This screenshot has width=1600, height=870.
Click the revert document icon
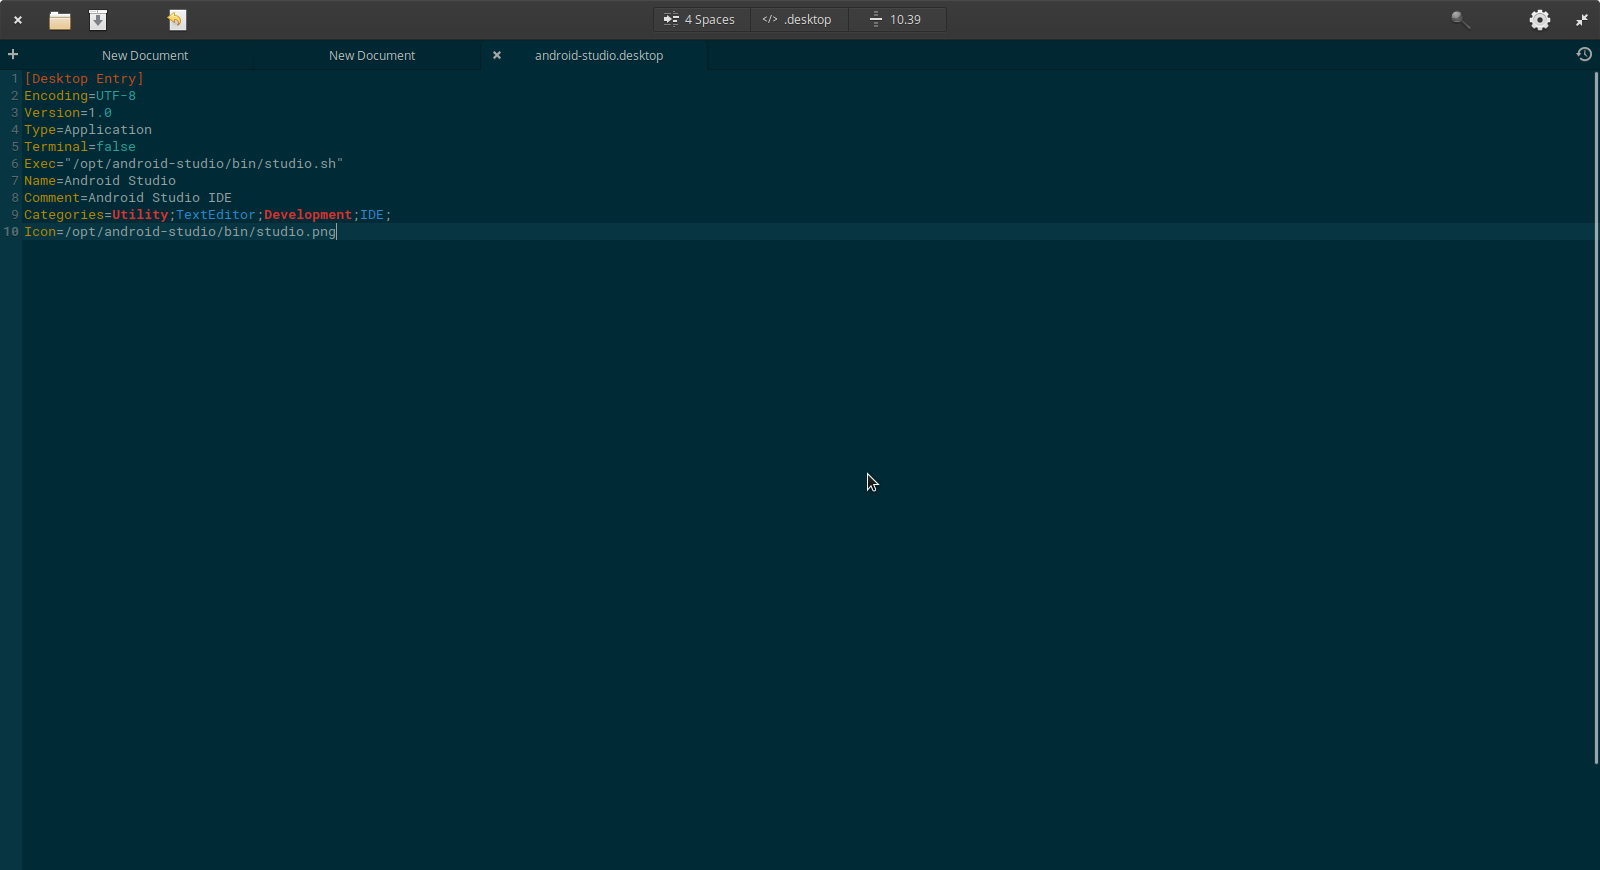pos(177,20)
